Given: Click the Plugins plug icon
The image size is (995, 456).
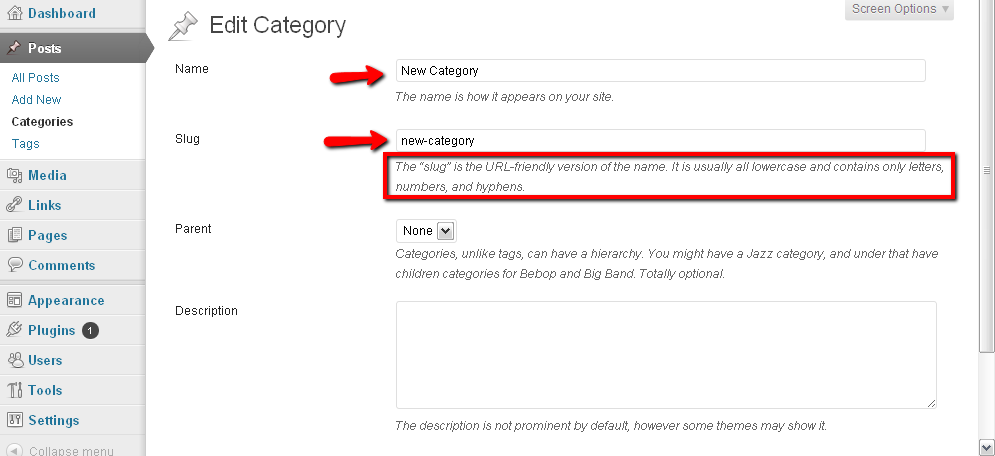Looking at the screenshot, I should (x=15, y=330).
